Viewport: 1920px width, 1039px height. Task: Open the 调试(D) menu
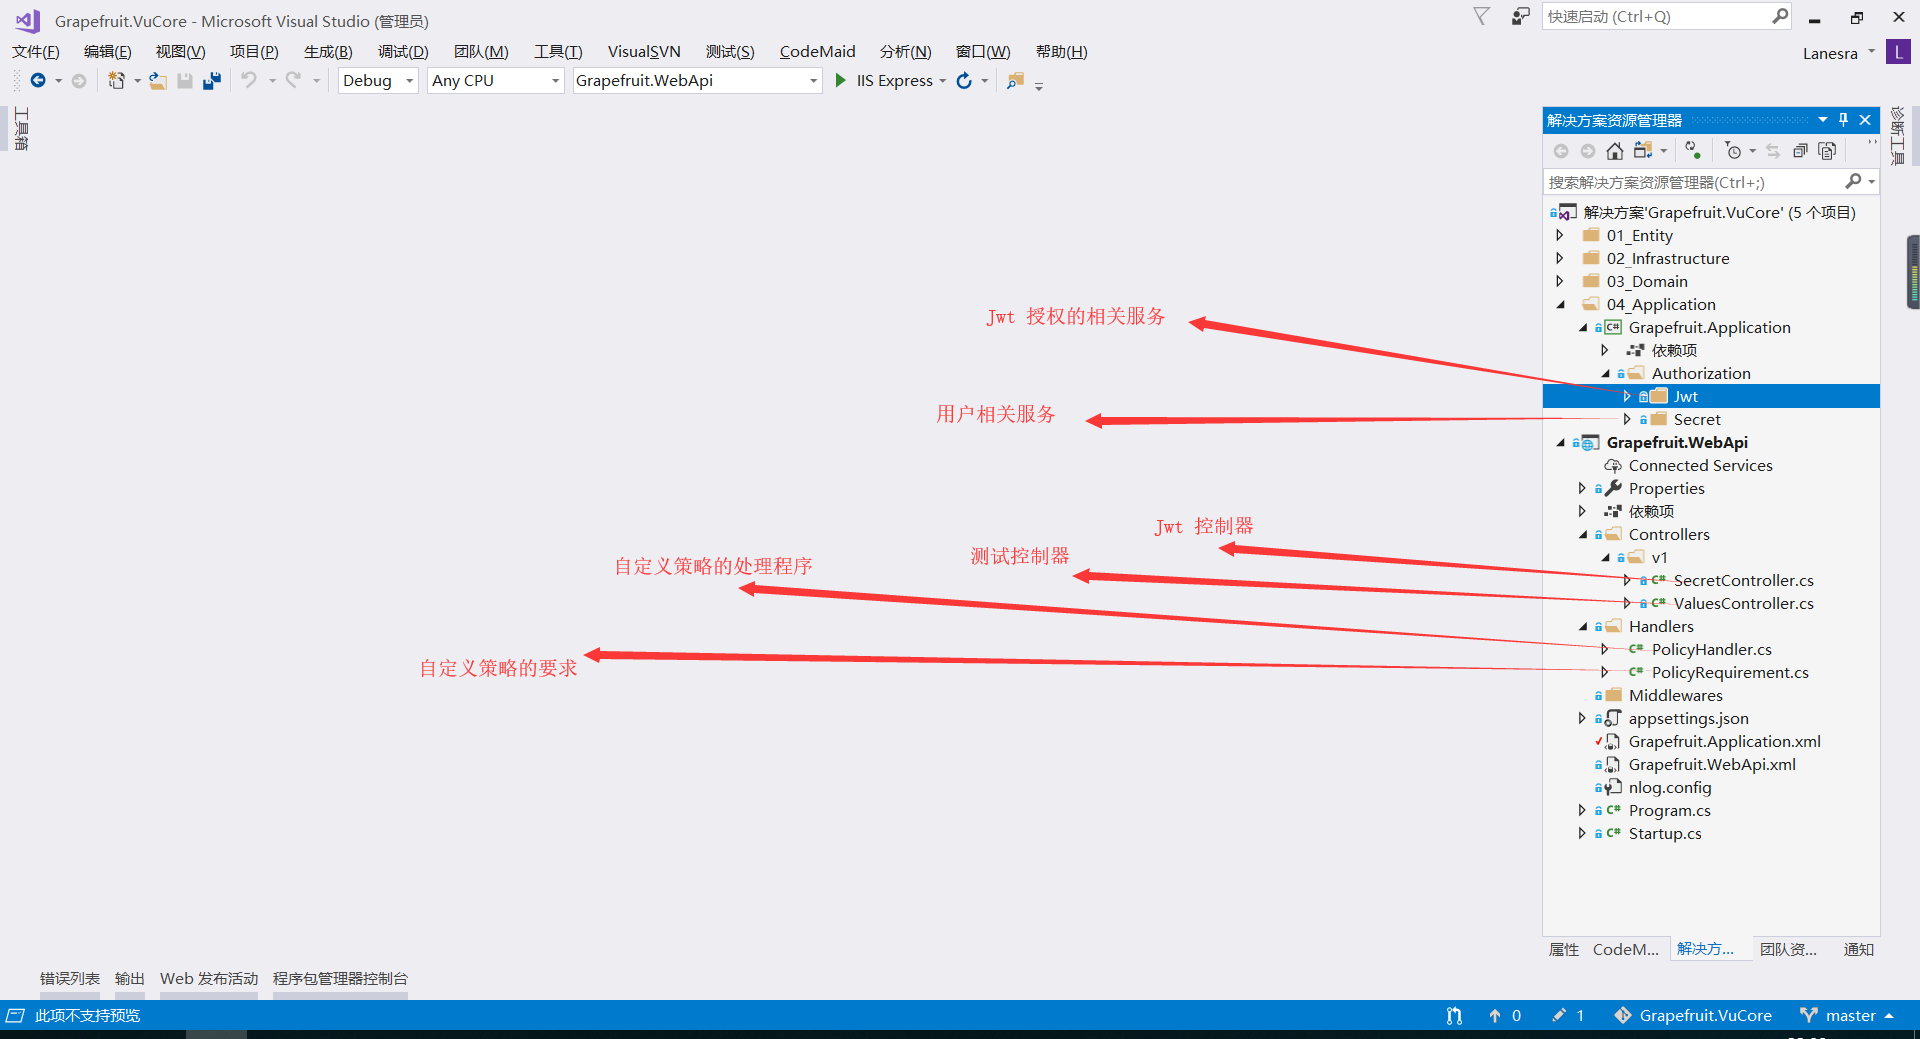pyautogui.click(x=403, y=52)
